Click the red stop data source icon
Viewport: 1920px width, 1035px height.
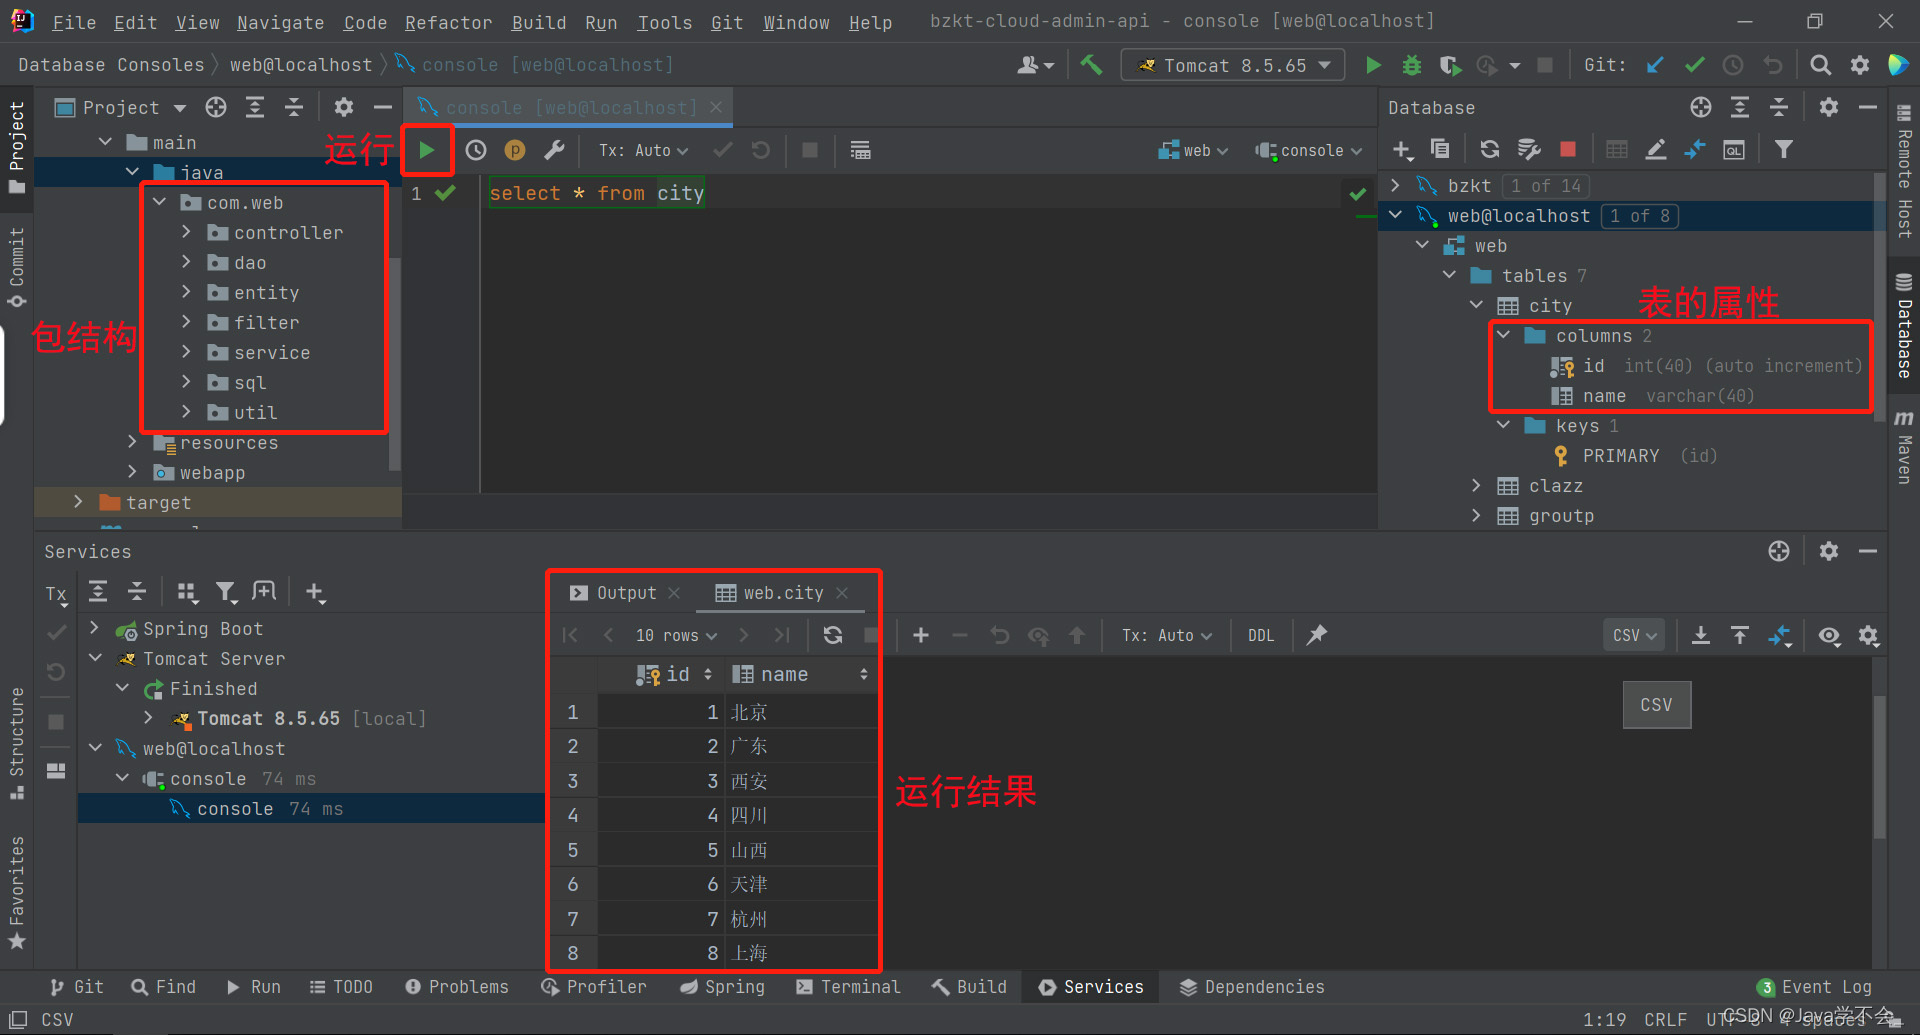pos(1567,148)
